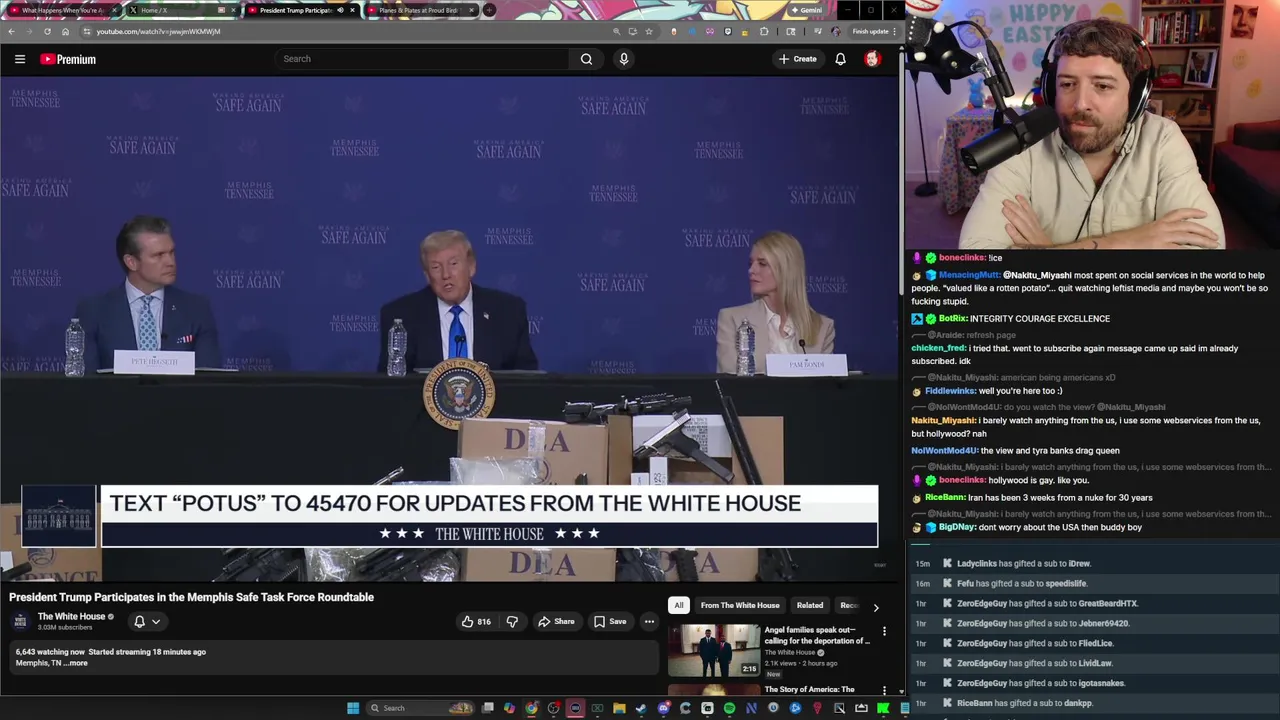
Task: Dislike the video with thumbs down
Action: tap(512, 621)
